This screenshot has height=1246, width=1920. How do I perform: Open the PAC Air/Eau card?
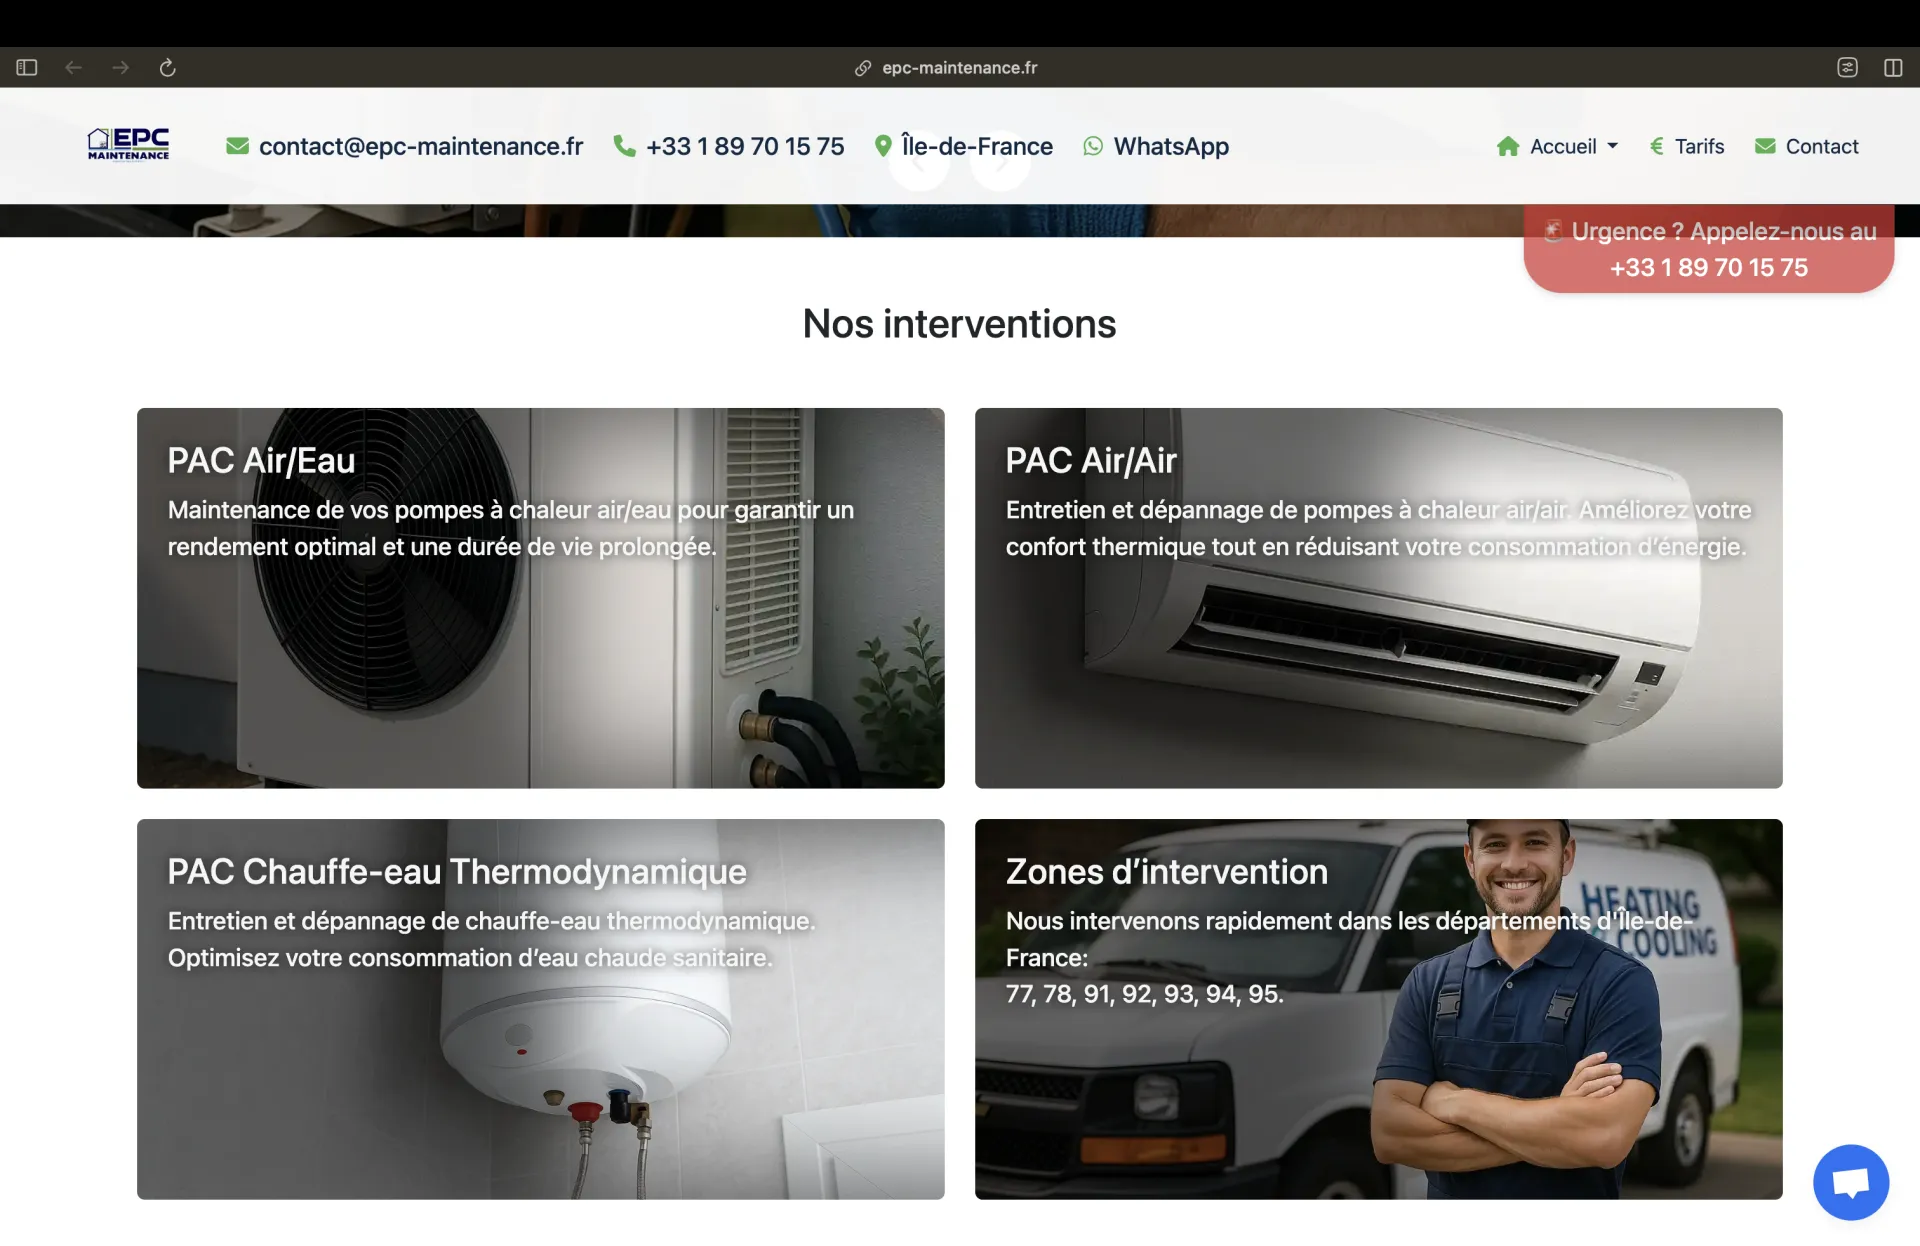coord(540,598)
